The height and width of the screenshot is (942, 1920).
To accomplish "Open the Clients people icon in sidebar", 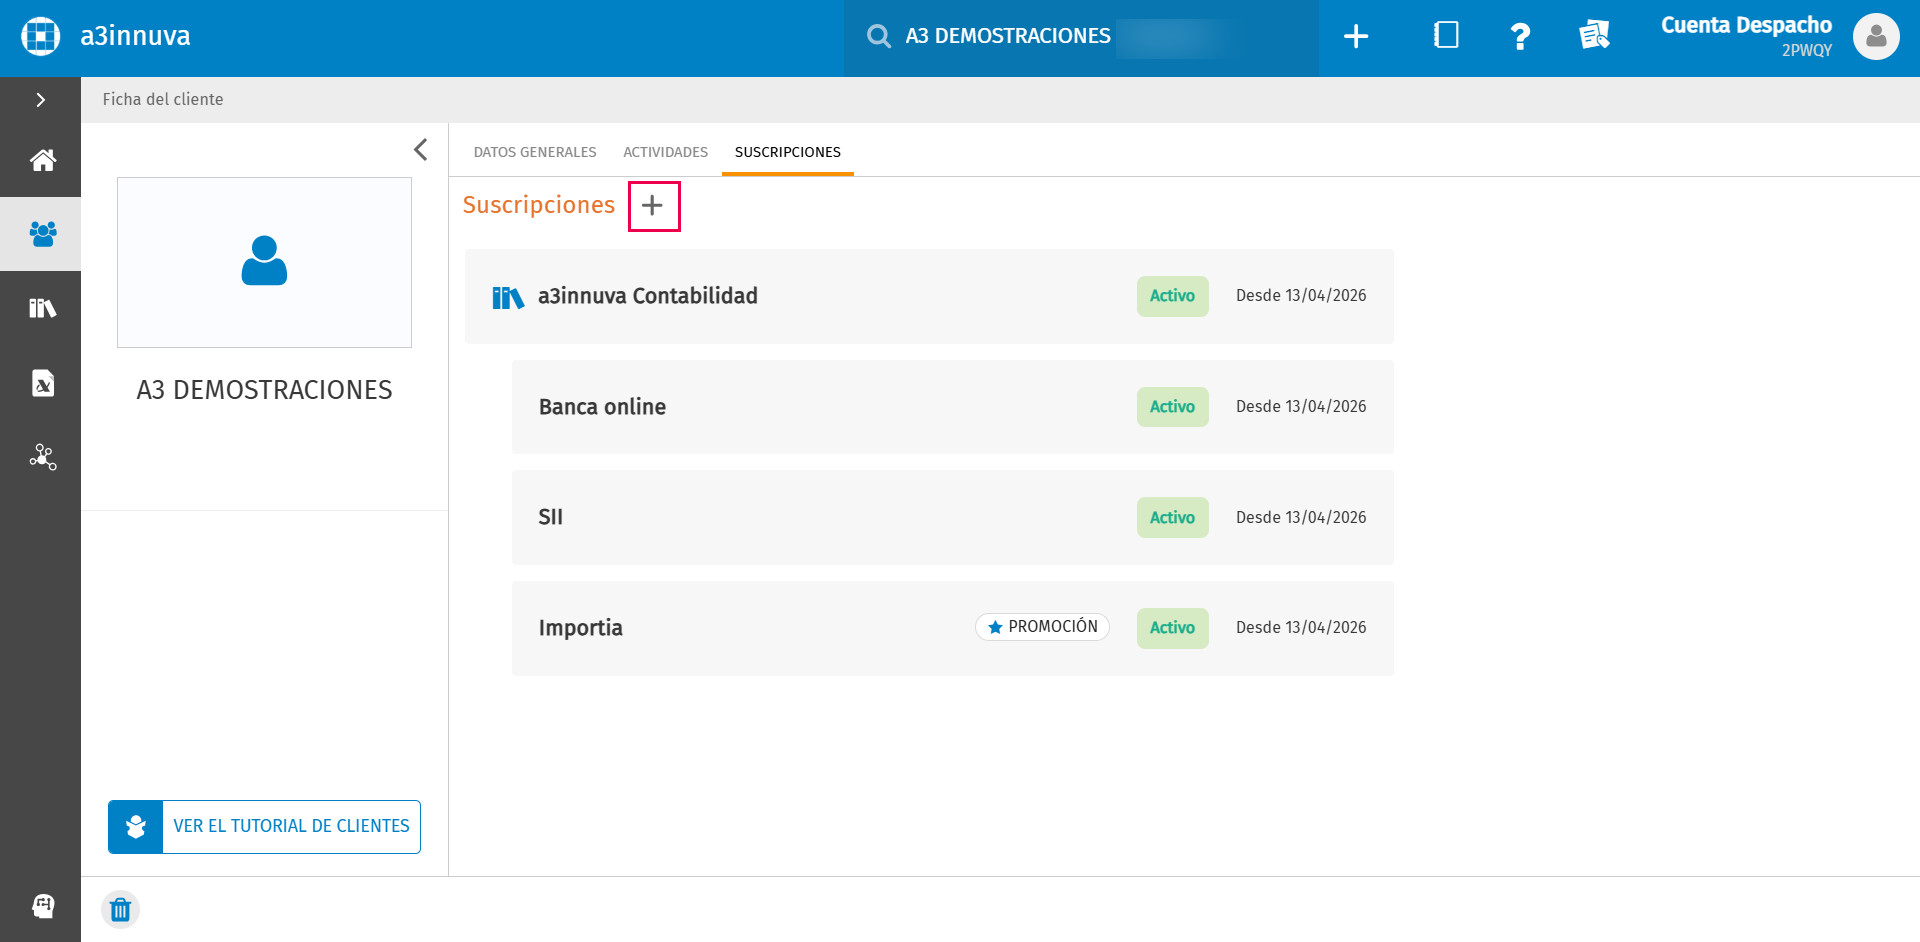I will tap(42, 234).
